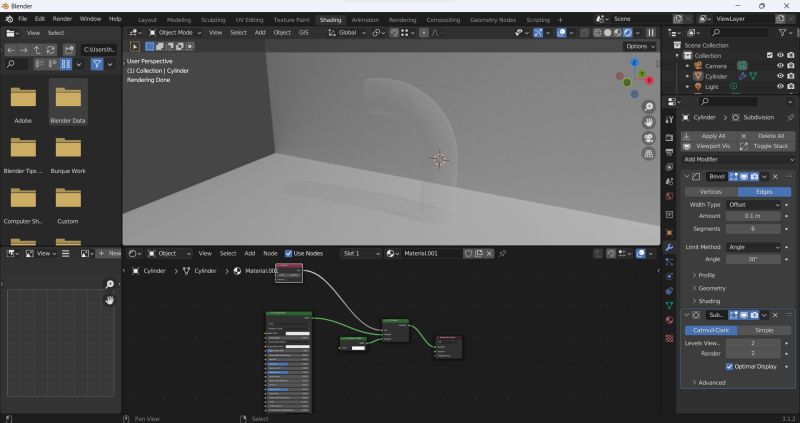
Task: Open the World properties tab
Action: pos(669,196)
